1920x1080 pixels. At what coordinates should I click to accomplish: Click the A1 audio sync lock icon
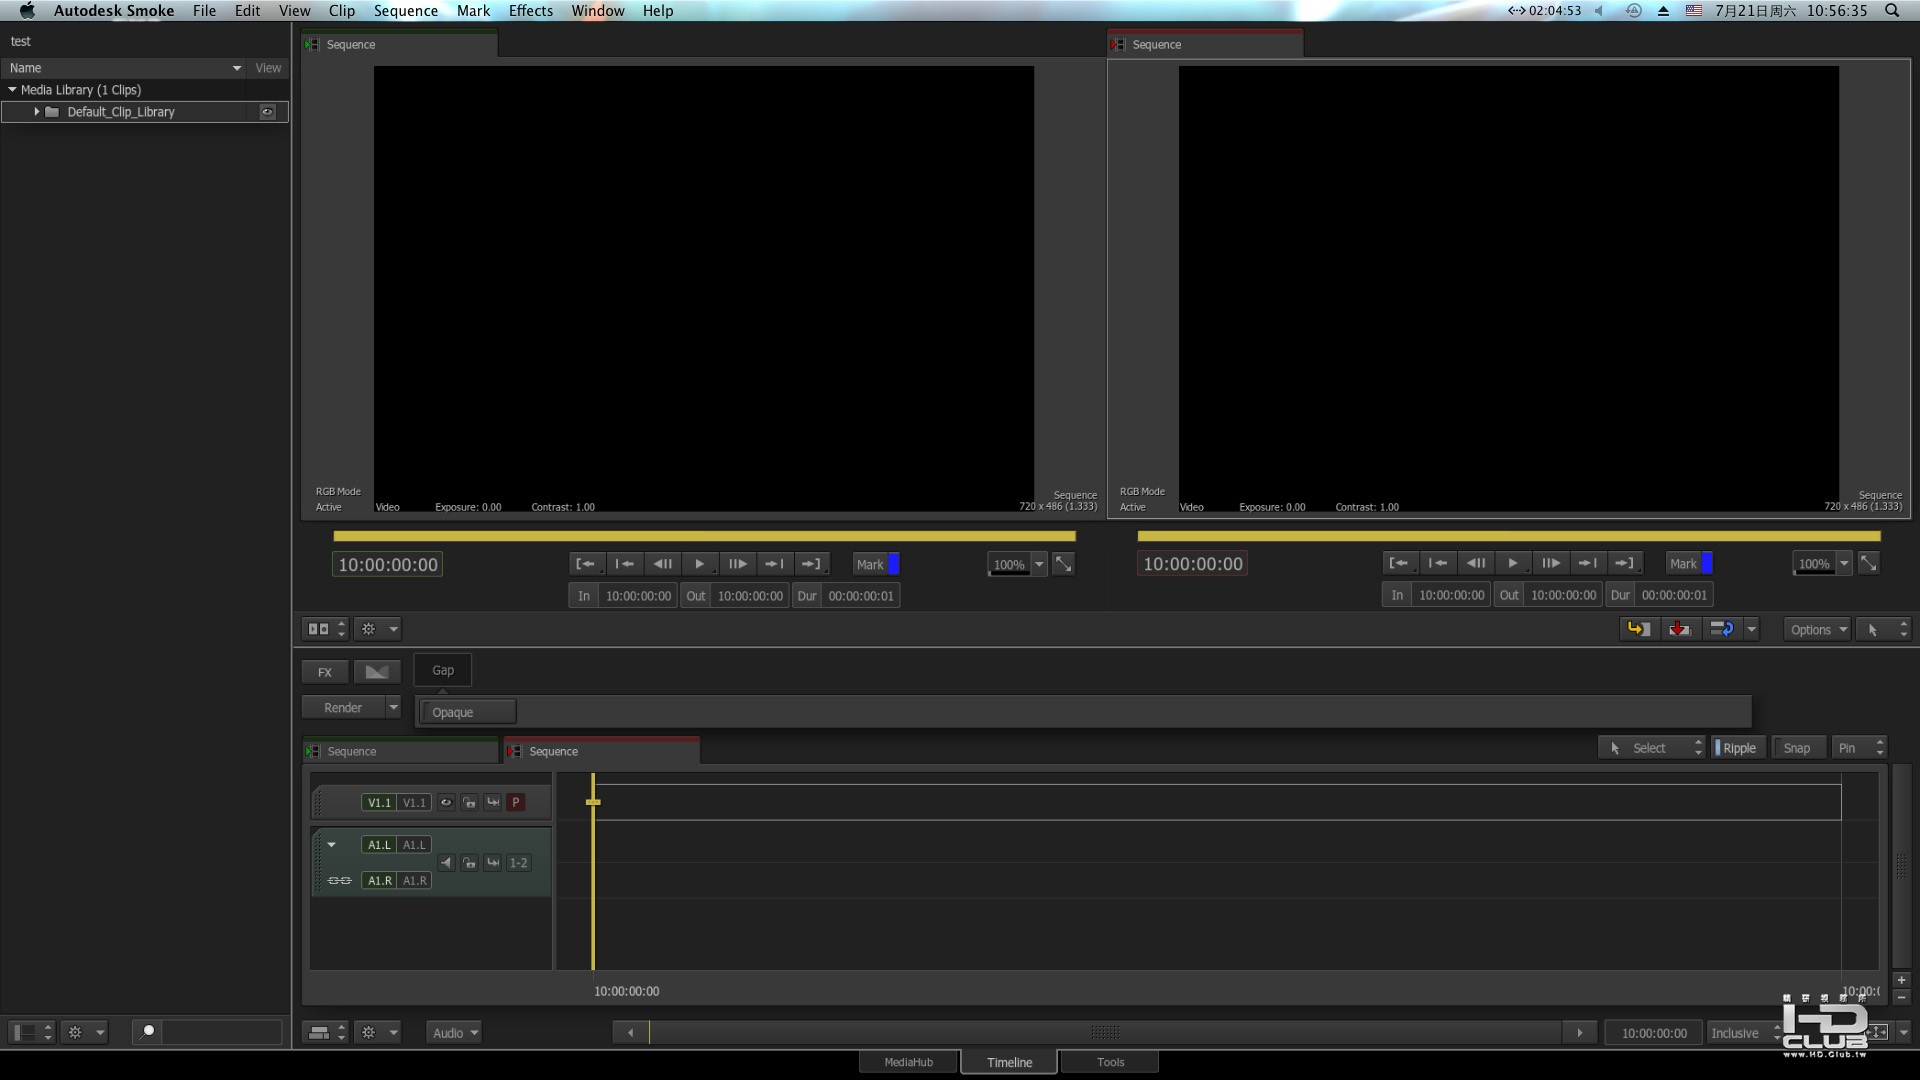pyautogui.click(x=492, y=863)
